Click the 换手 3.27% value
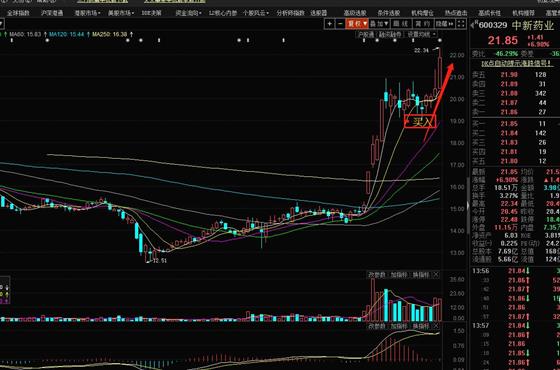Screen dimensions: 560x370 click(x=509, y=196)
